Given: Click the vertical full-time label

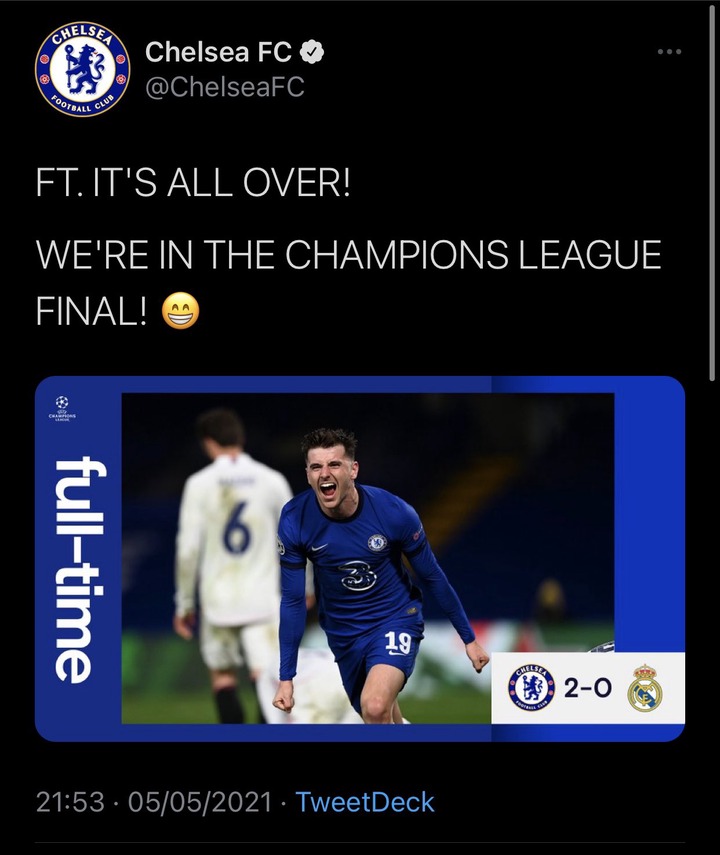Looking at the screenshot, I should point(74,569).
